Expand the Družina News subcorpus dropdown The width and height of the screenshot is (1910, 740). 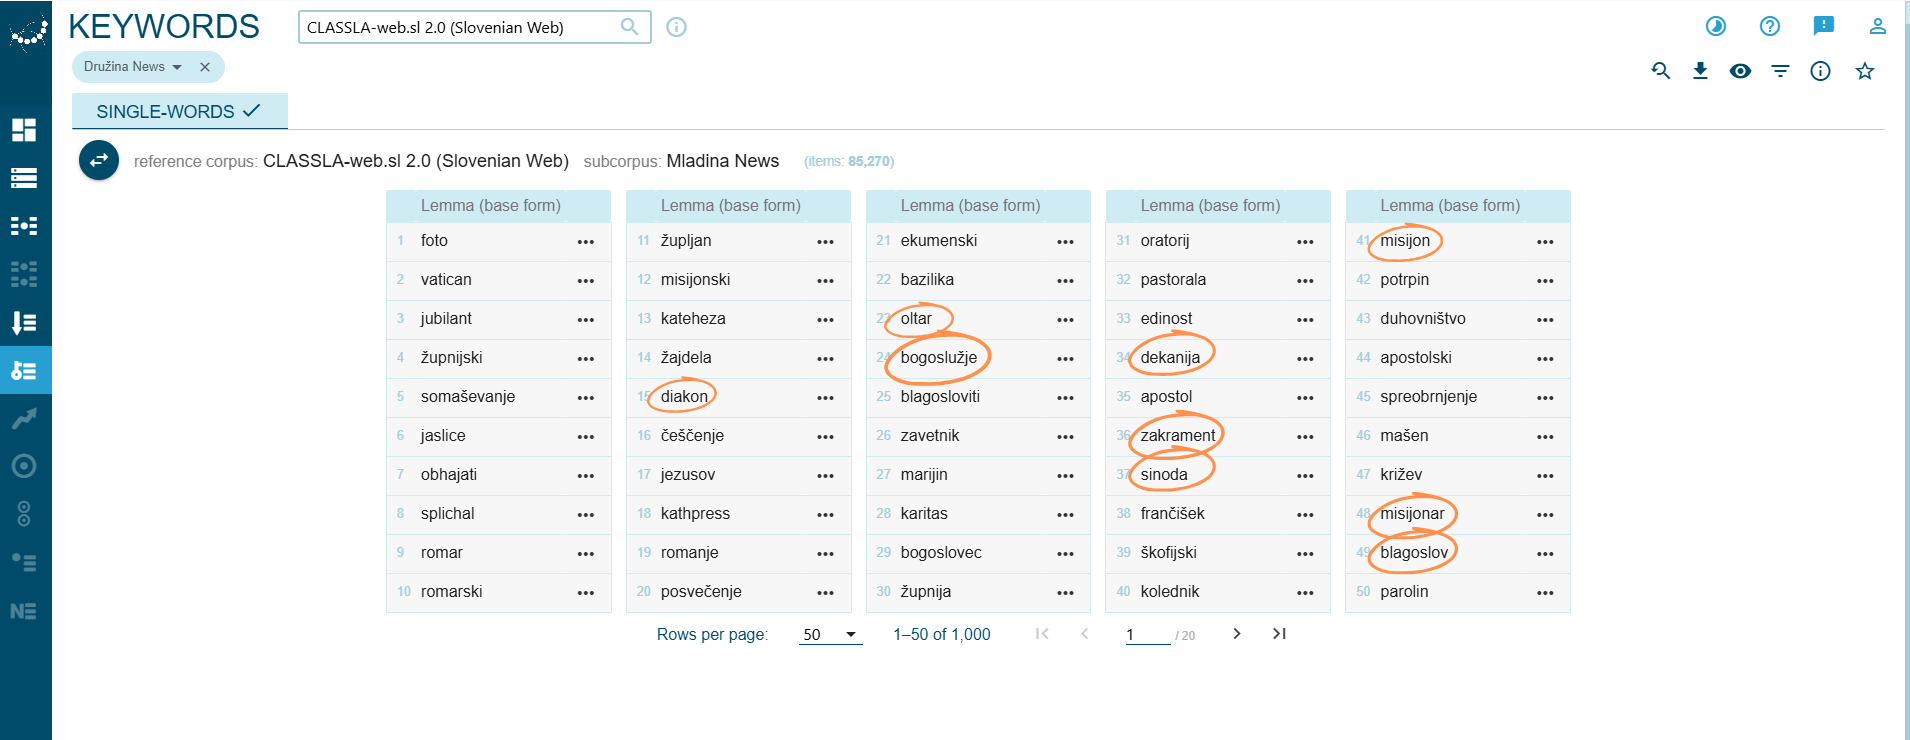pos(177,67)
